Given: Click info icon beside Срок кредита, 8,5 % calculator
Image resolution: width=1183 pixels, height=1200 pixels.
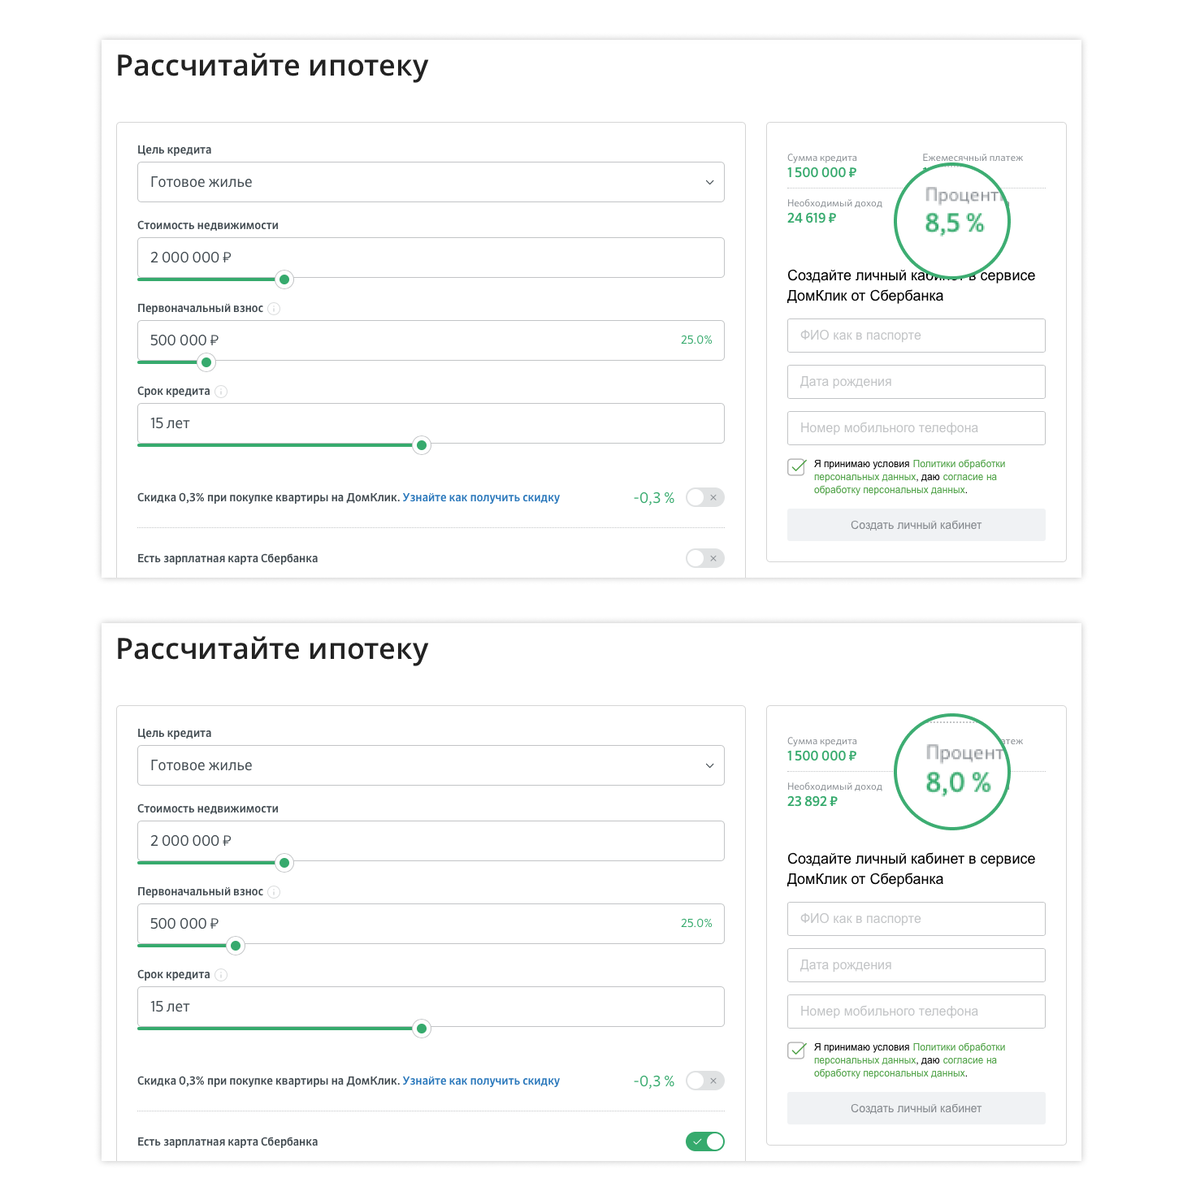Looking at the screenshot, I should [x=221, y=392].
